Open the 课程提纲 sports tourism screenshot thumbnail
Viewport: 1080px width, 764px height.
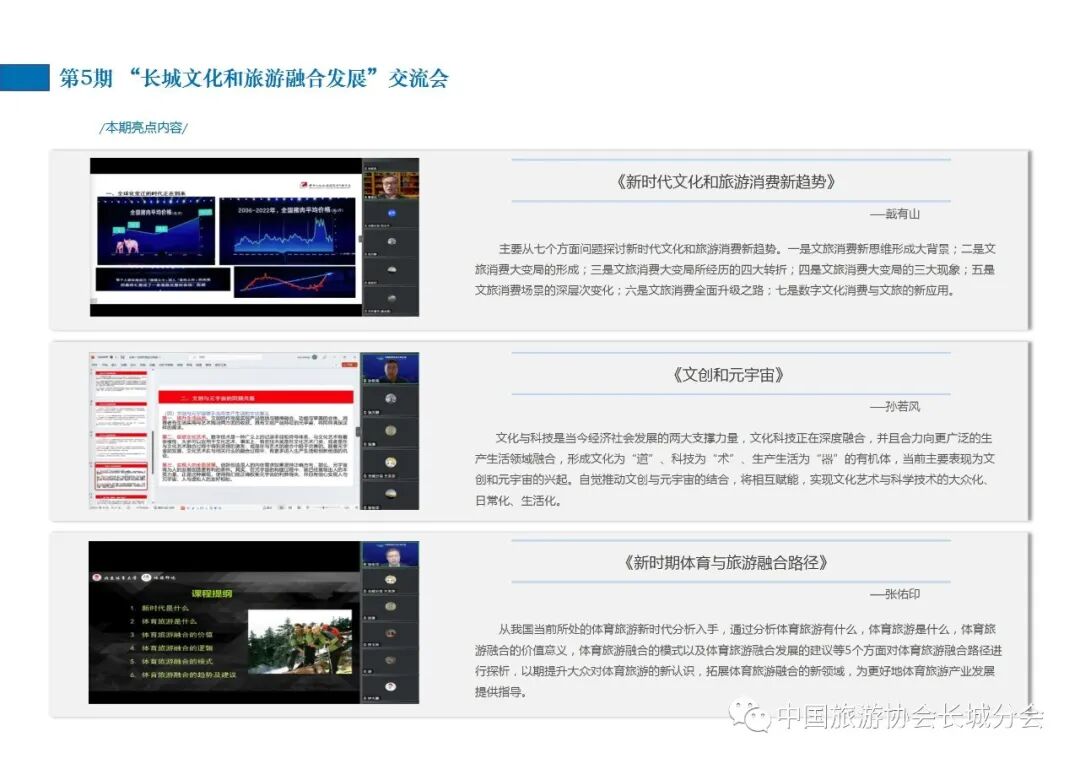[253, 622]
